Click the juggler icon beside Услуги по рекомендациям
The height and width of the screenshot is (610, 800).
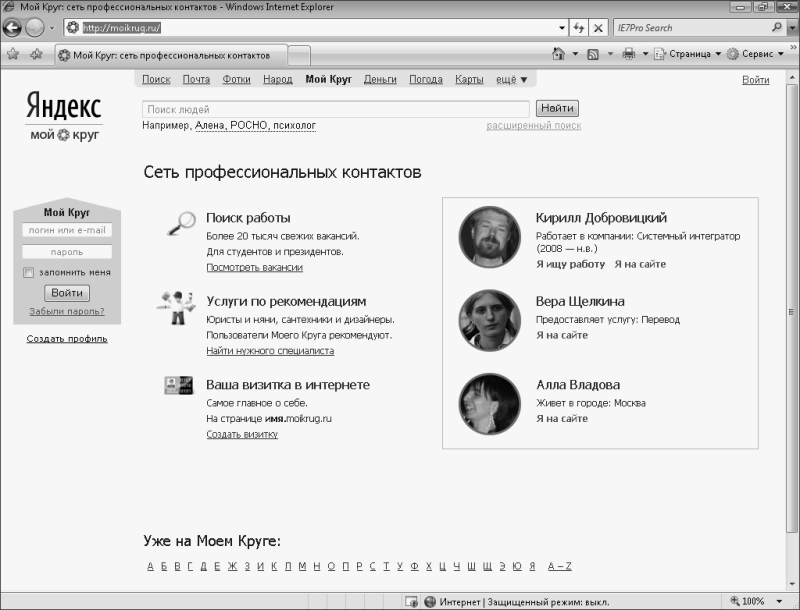pos(177,307)
